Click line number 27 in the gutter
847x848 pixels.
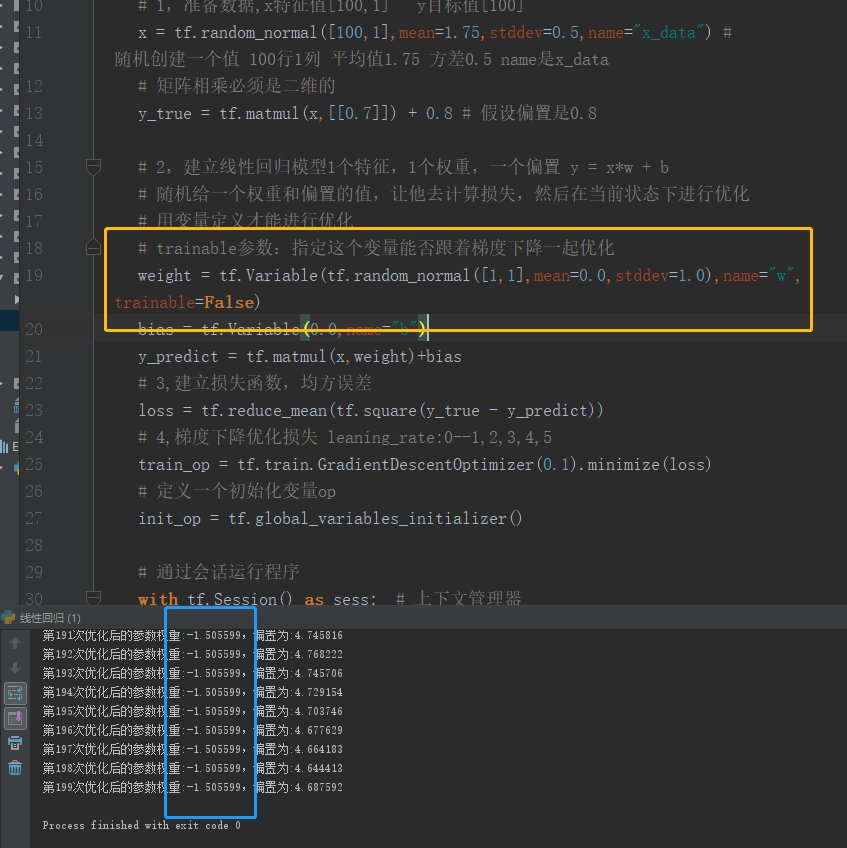pos(34,518)
